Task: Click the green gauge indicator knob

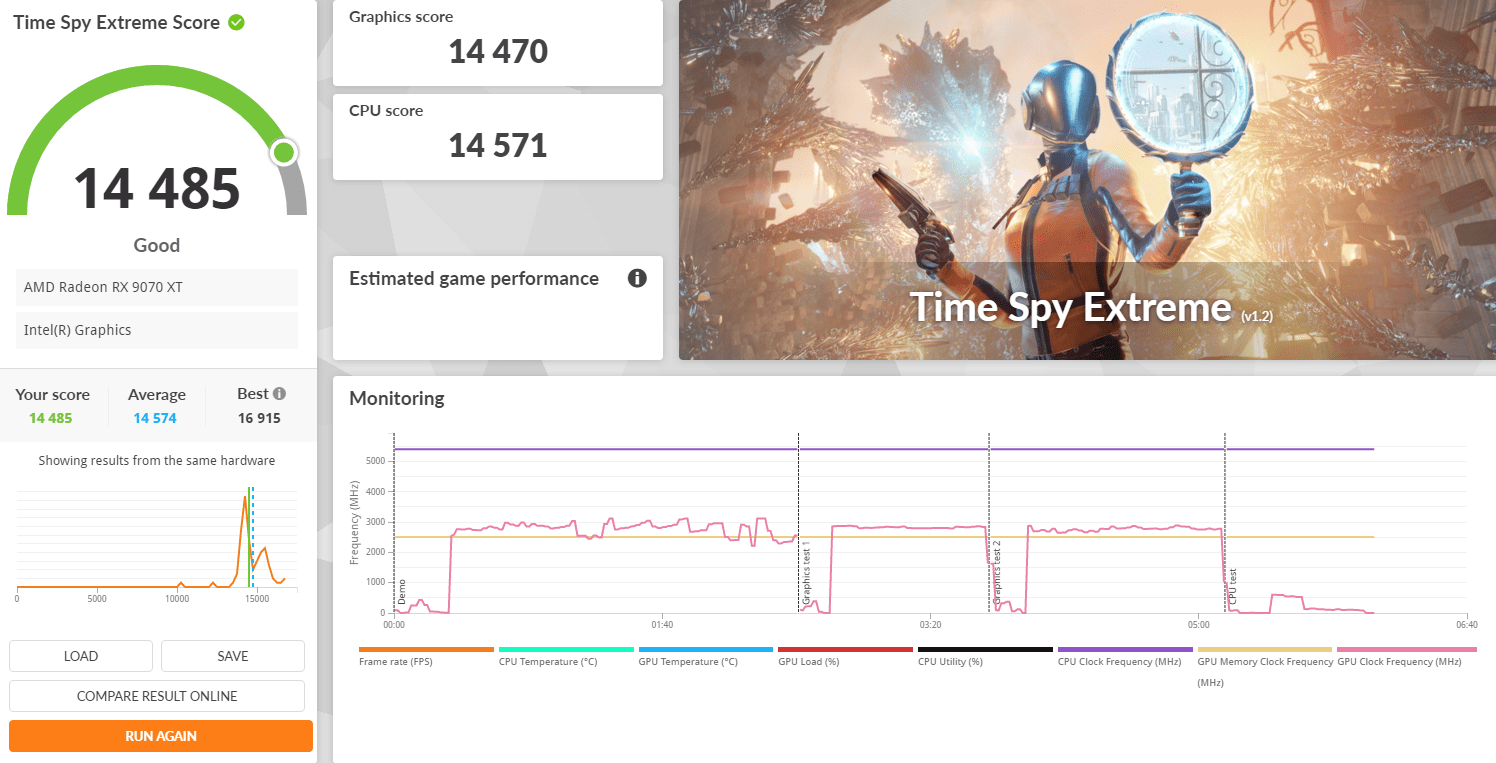Action: coord(284,152)
